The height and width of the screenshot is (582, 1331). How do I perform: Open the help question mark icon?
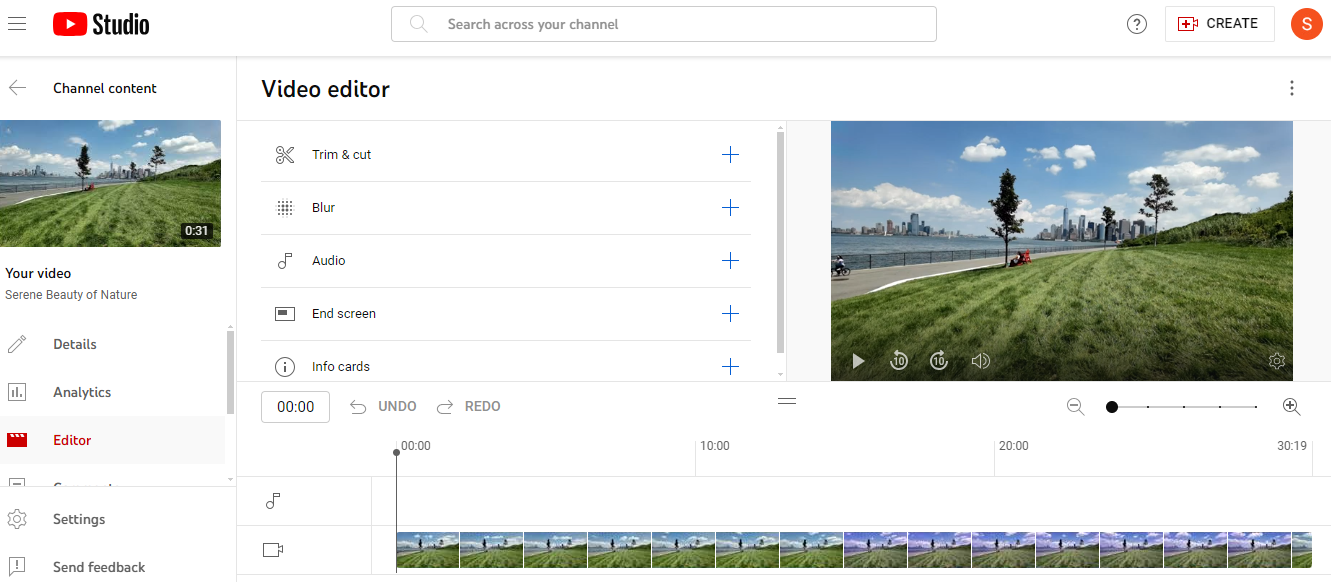[x=1136, y=24]
